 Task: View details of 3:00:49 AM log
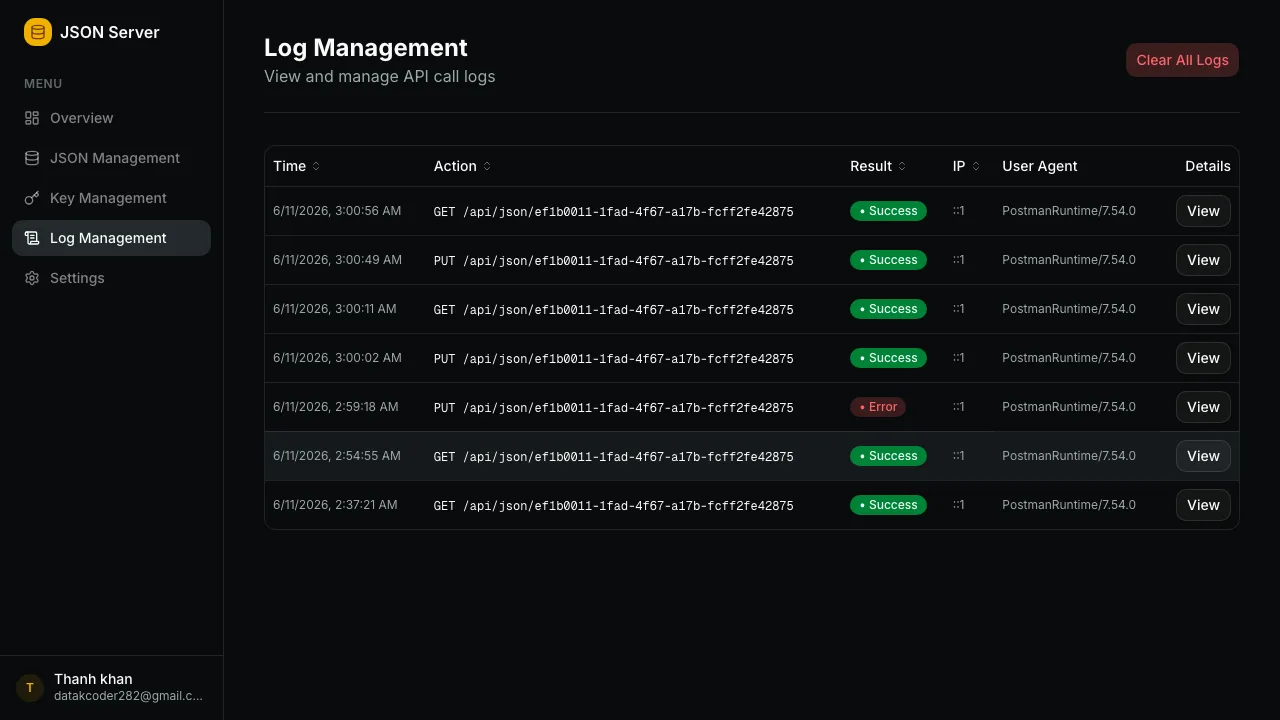click(x=1203, y=260)
